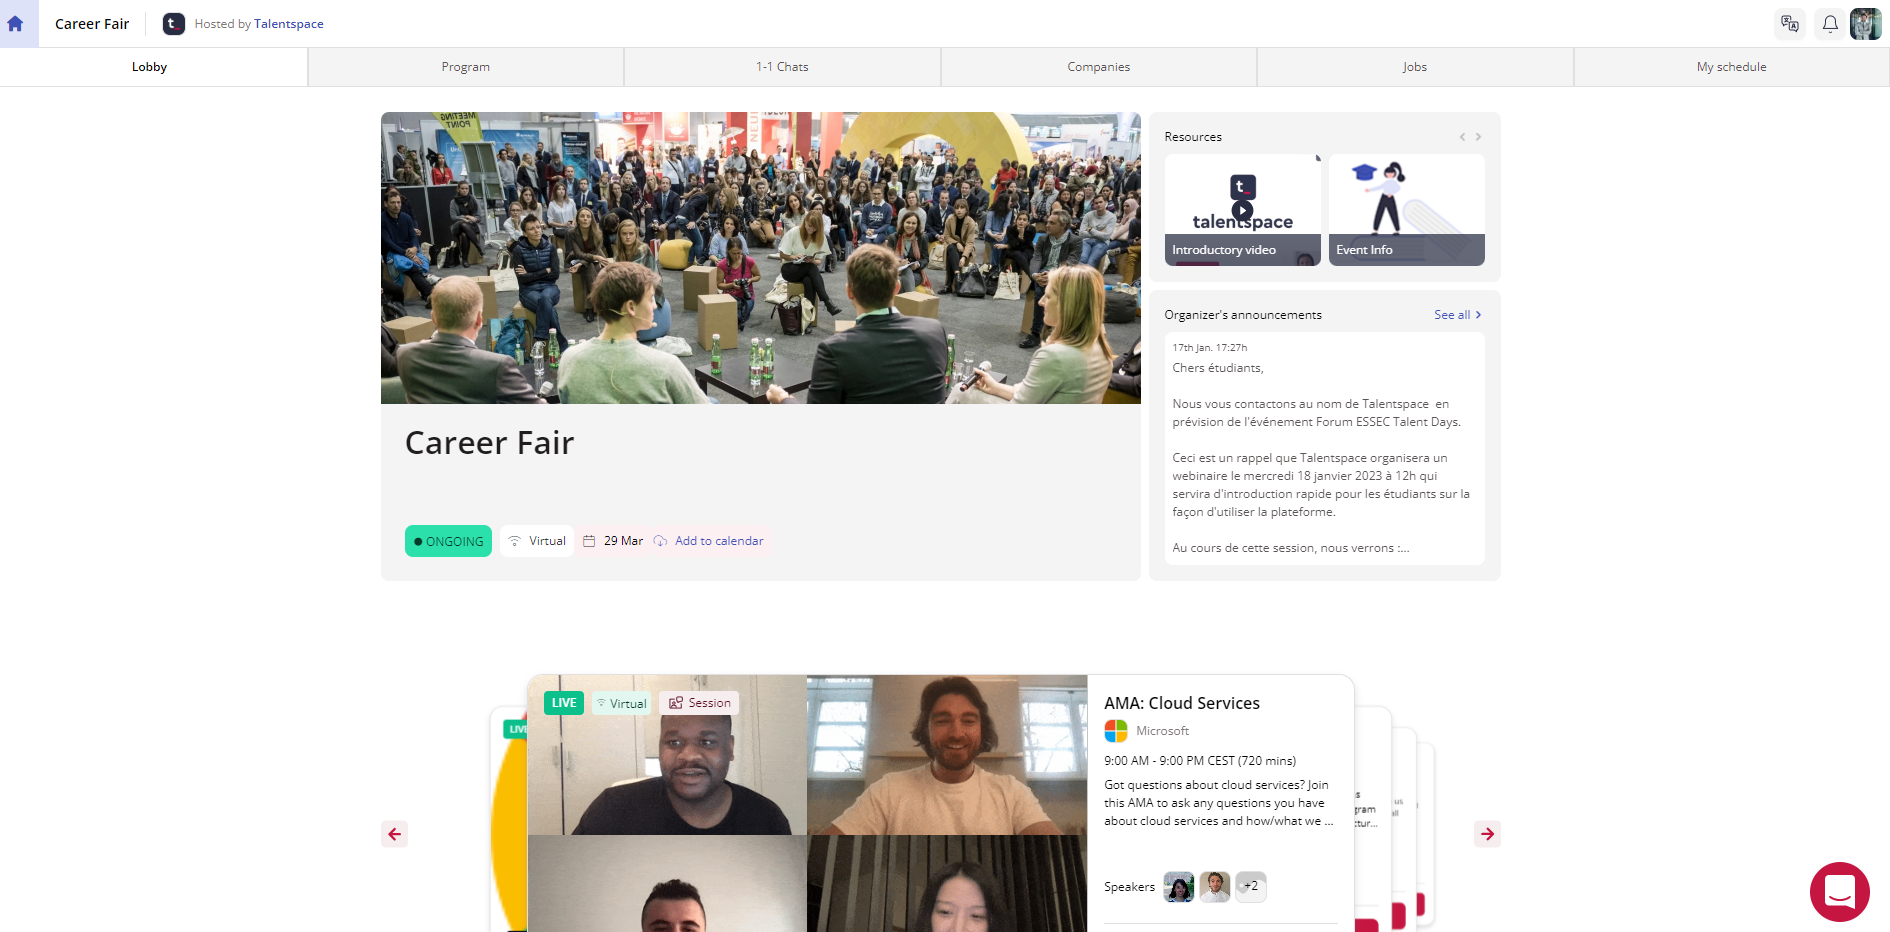
Task: Go to the home icon
Action: coord(15,24)
